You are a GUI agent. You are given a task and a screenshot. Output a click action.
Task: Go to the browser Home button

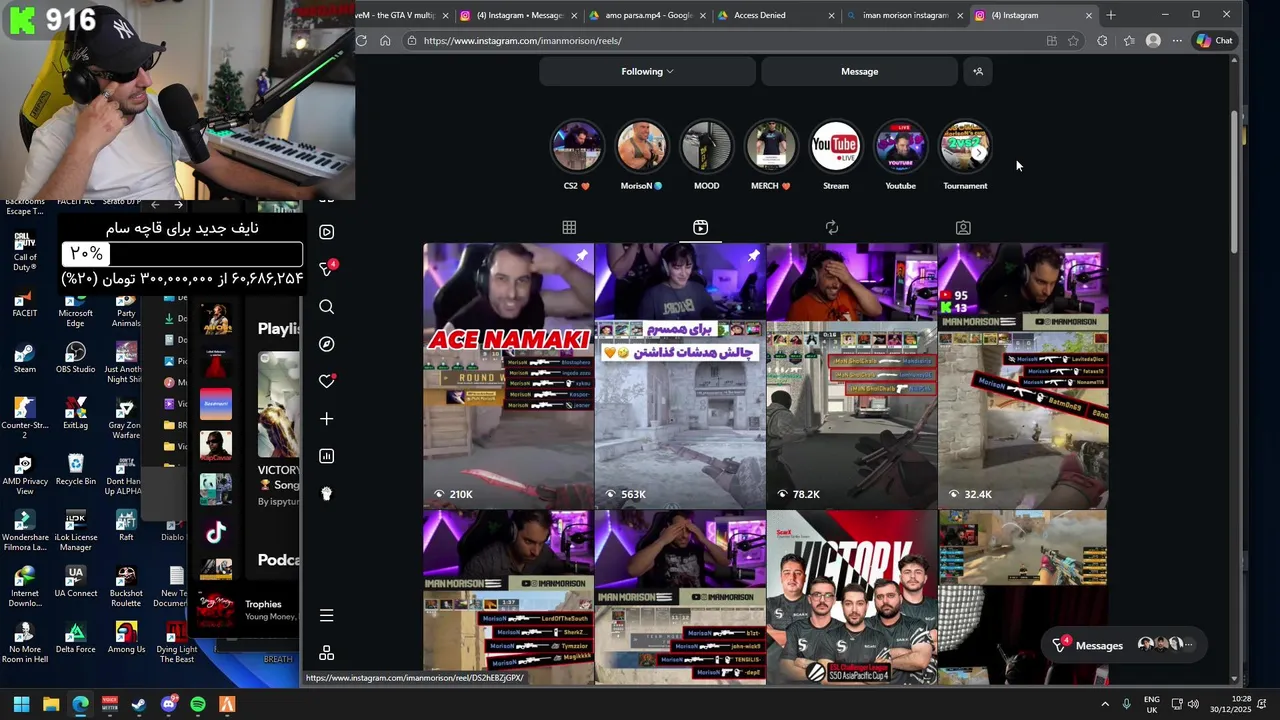(x=385, y=41)
